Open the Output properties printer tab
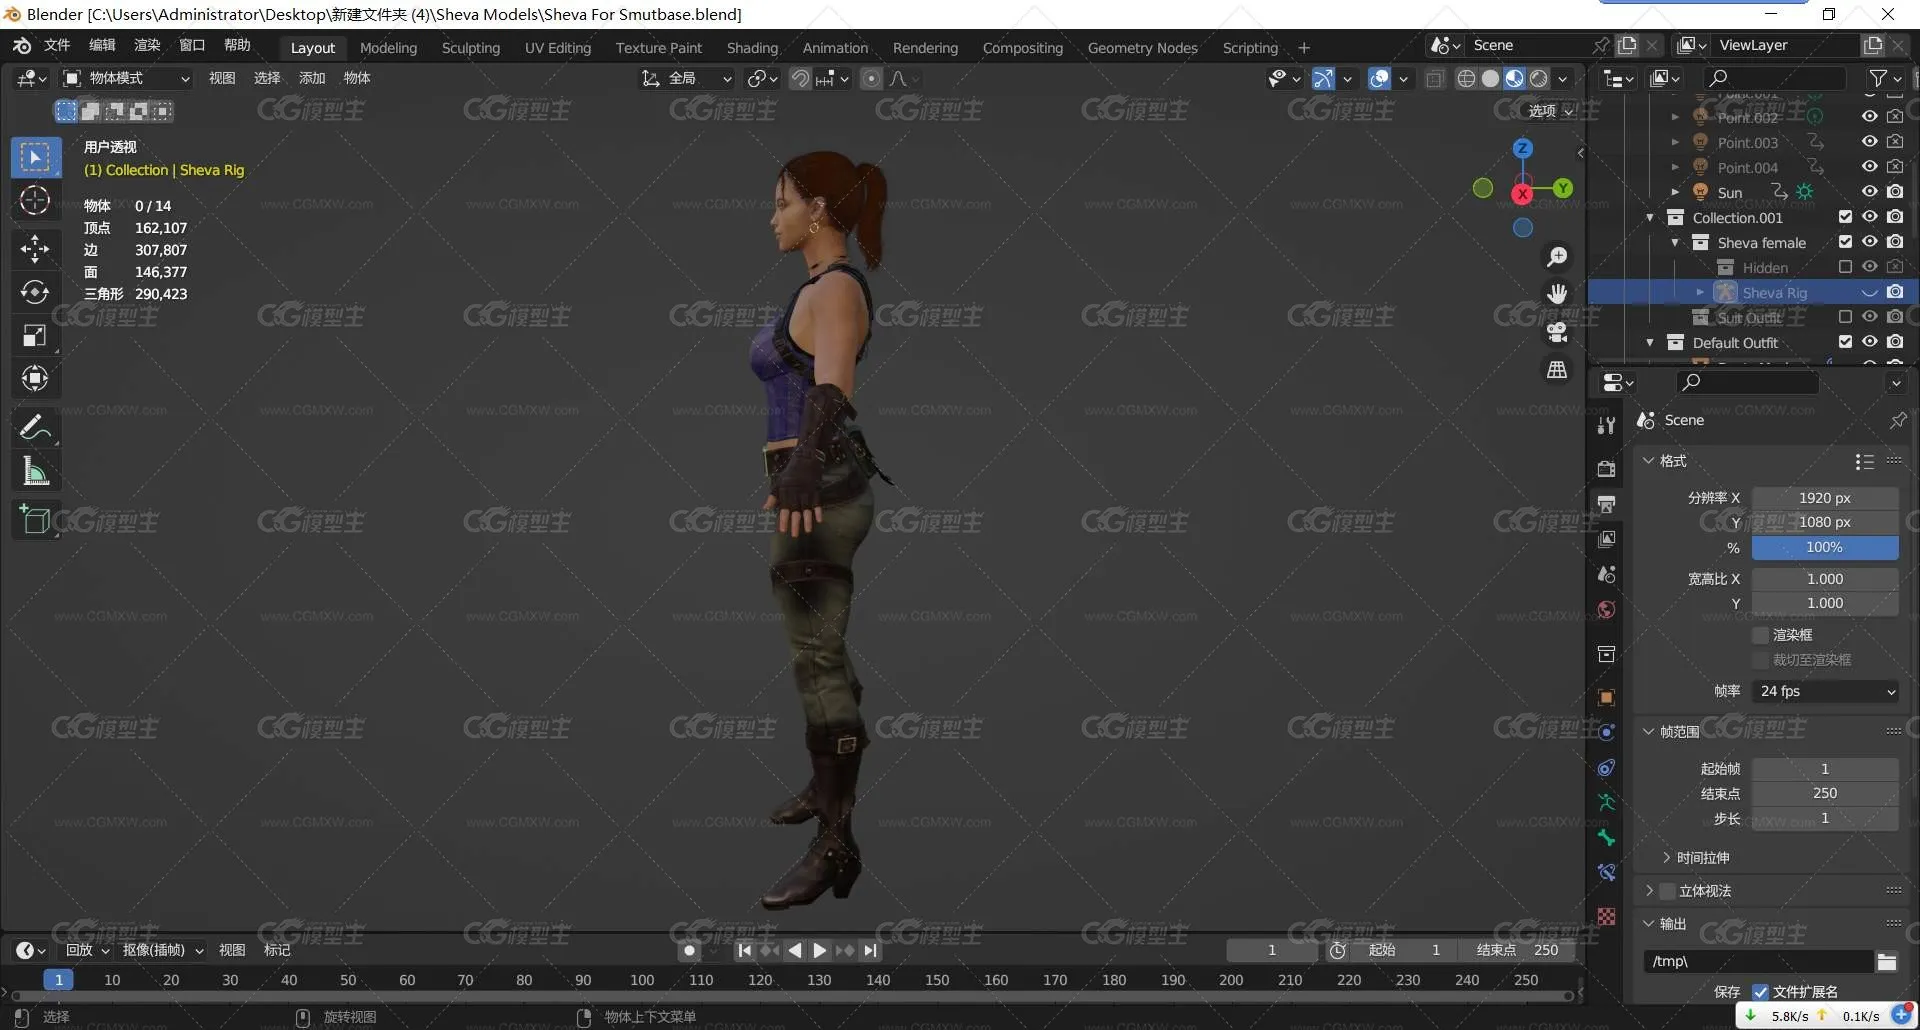Image resolution: width=1920 pixels, height=1030 pixels. [1606, 504]
